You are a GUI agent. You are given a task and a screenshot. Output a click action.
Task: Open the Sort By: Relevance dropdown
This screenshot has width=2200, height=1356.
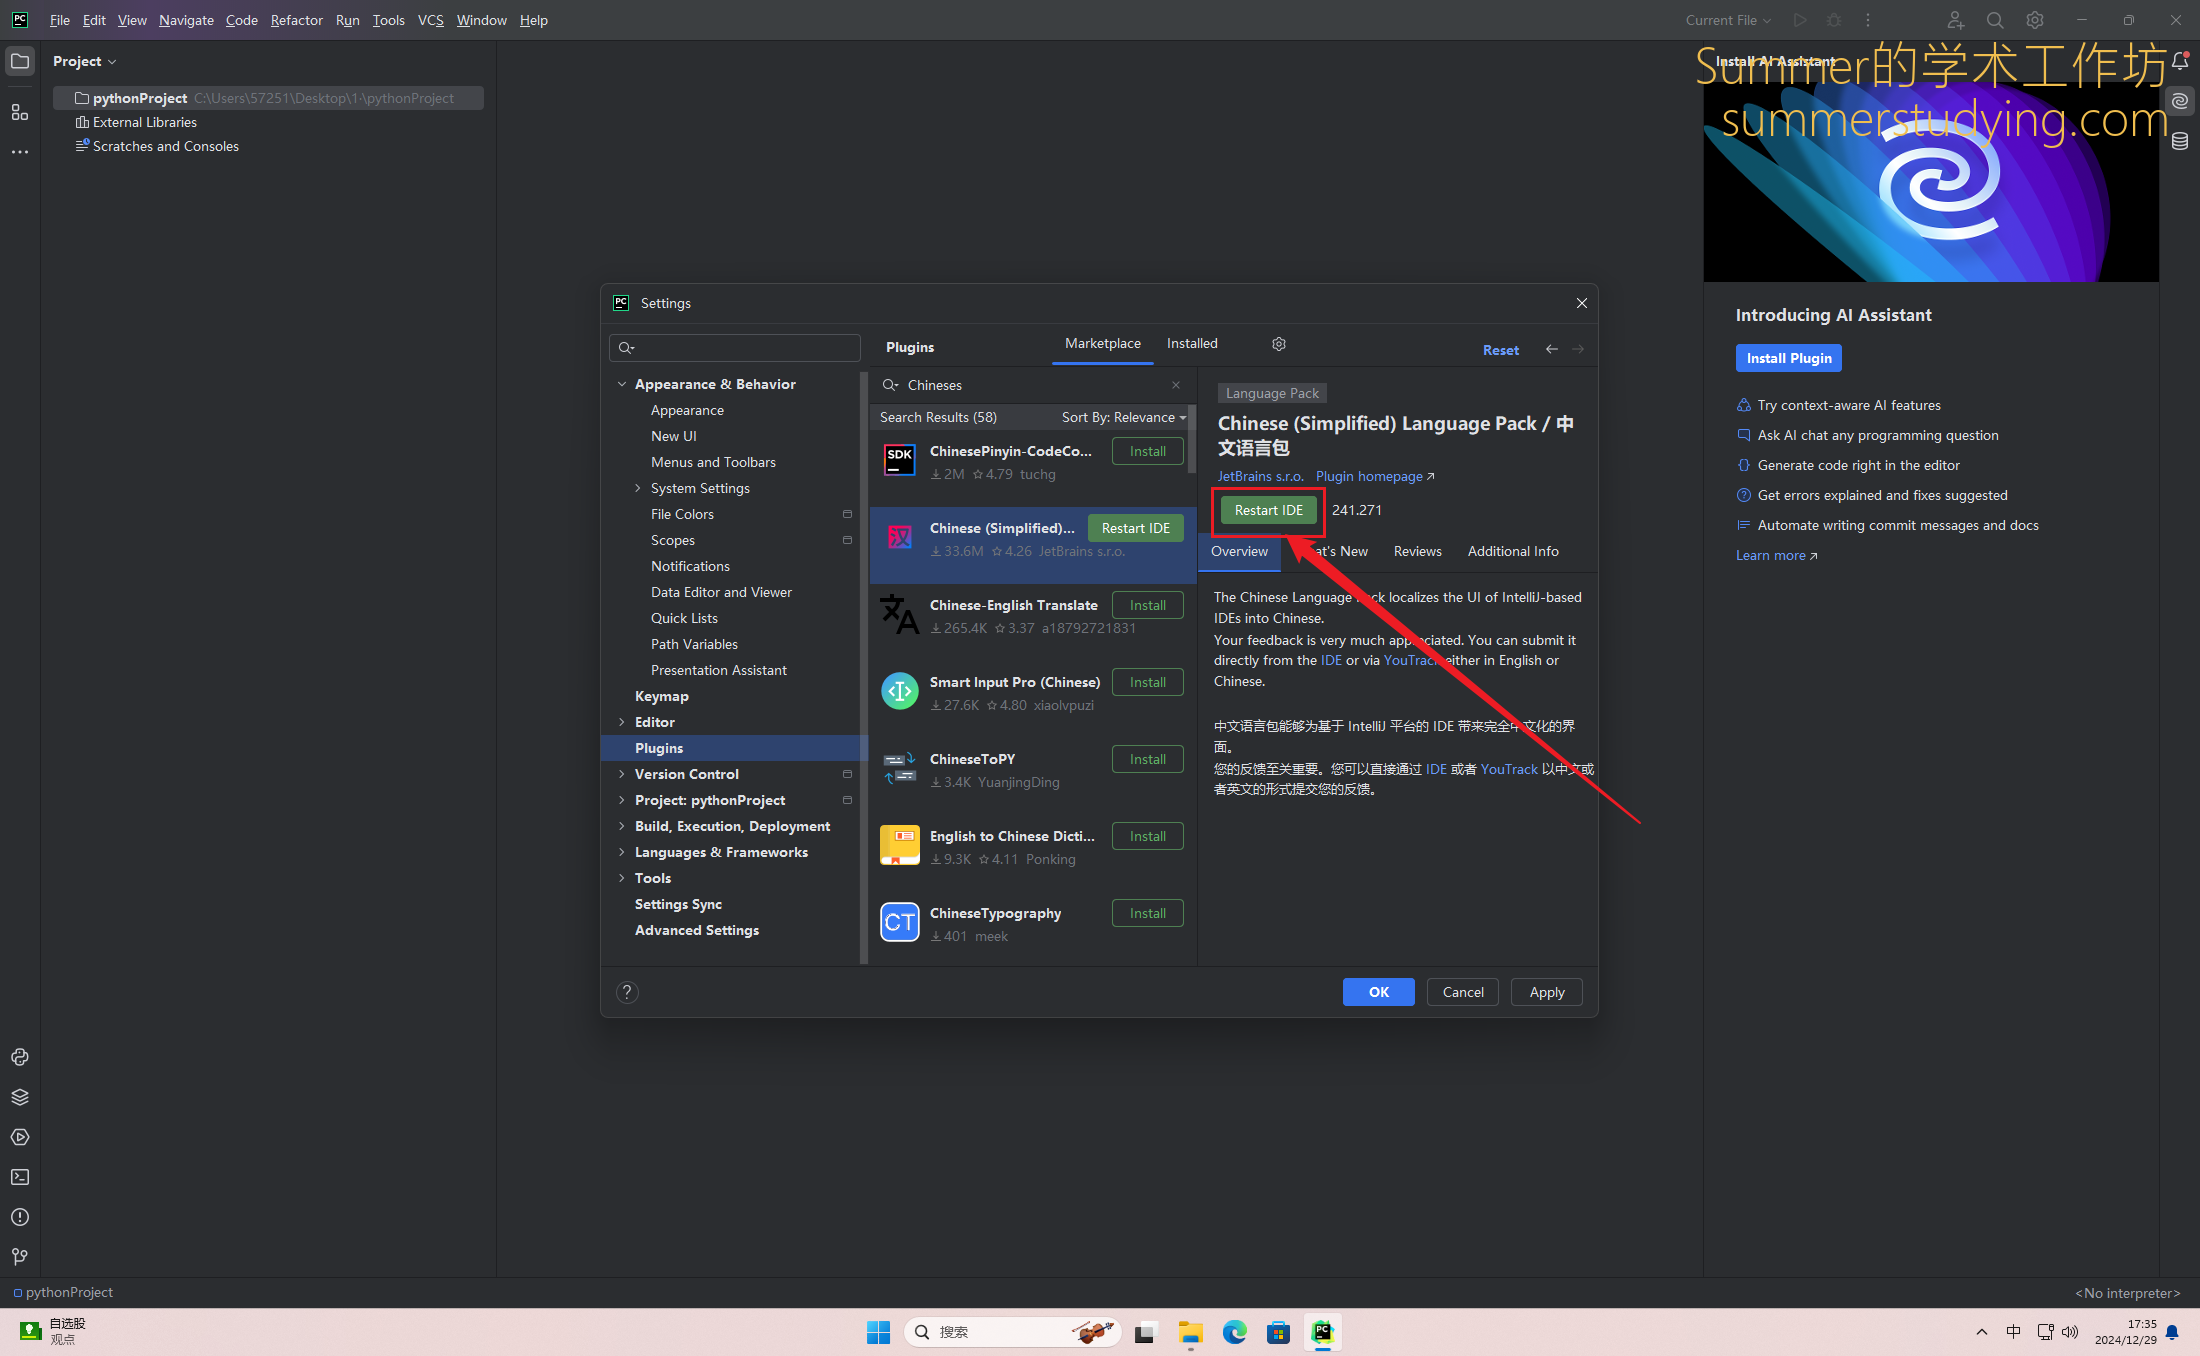tap(1124, 417)
